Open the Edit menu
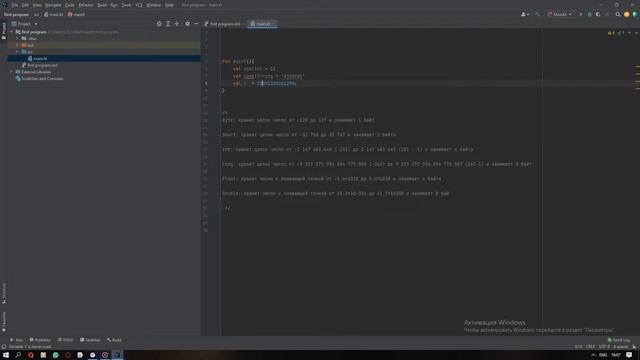640x360 pixels. pos(25,5)
